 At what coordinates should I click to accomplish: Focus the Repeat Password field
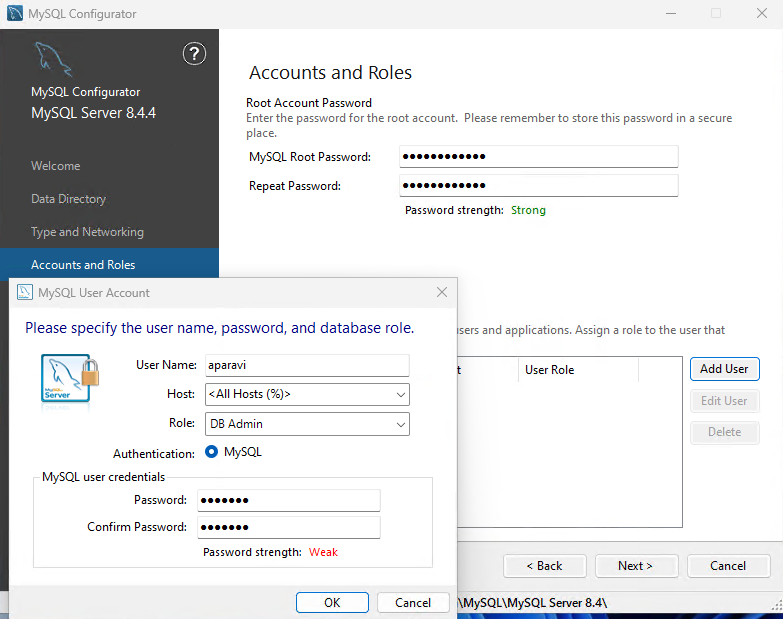point(539,186)
